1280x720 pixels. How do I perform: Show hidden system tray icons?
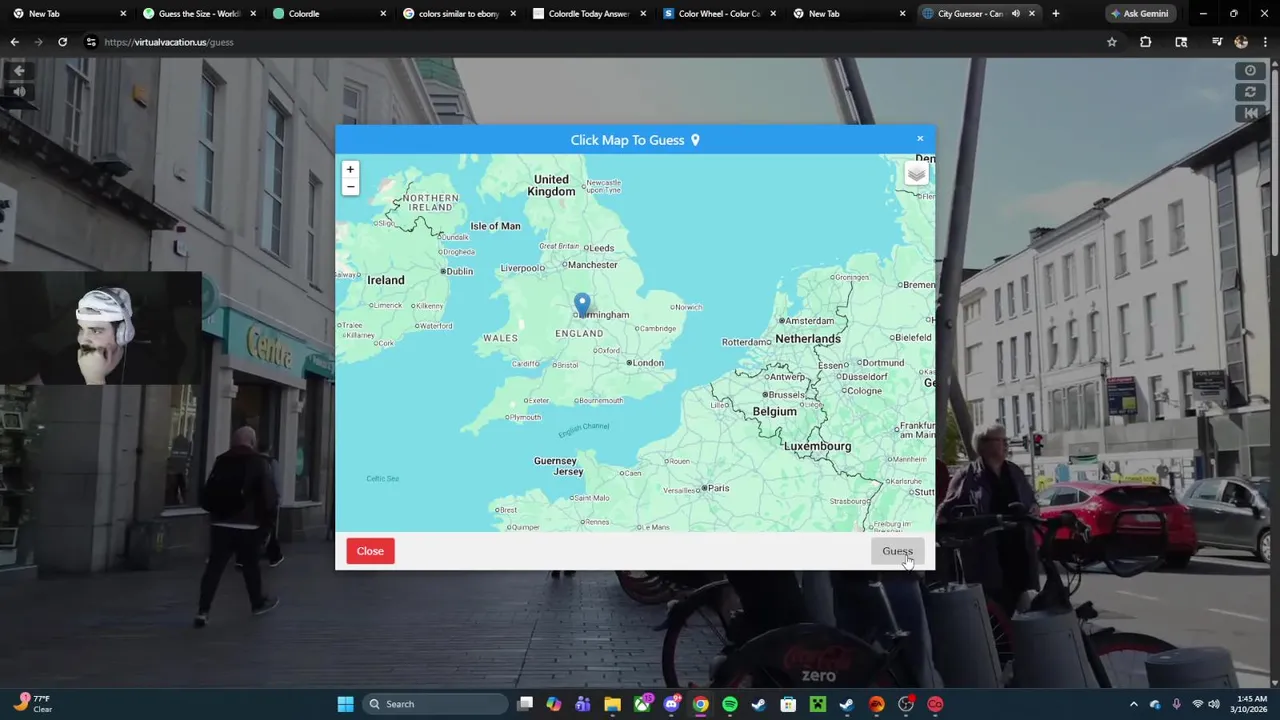1133,704
